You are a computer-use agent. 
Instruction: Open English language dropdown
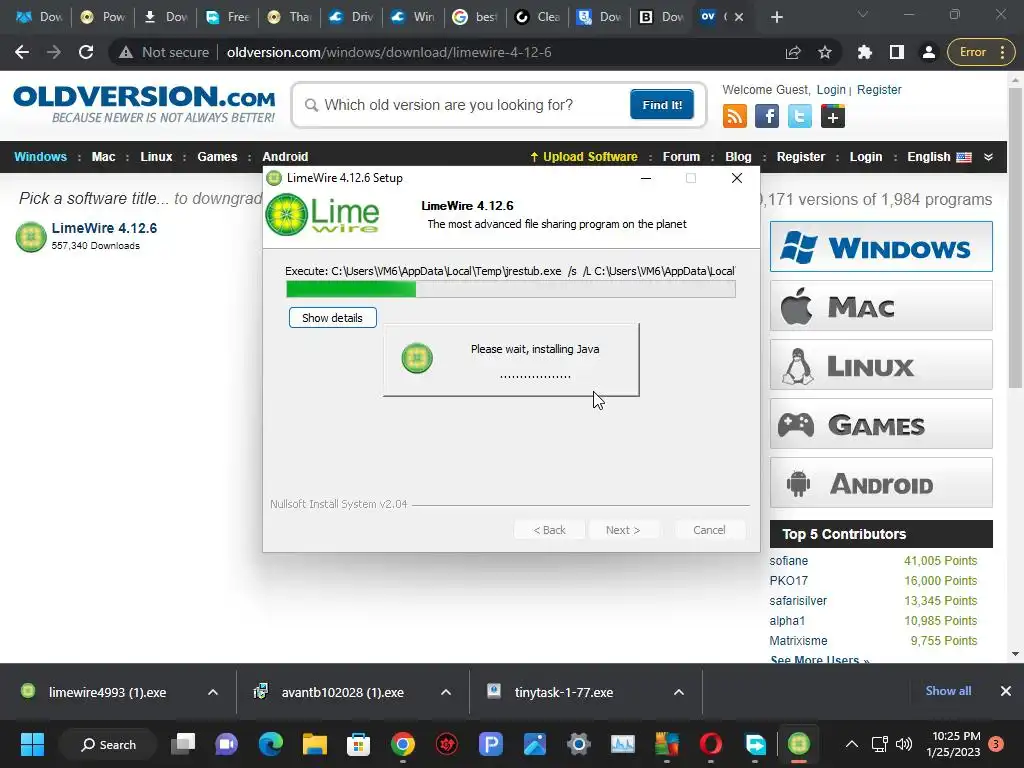coord(939,157)
